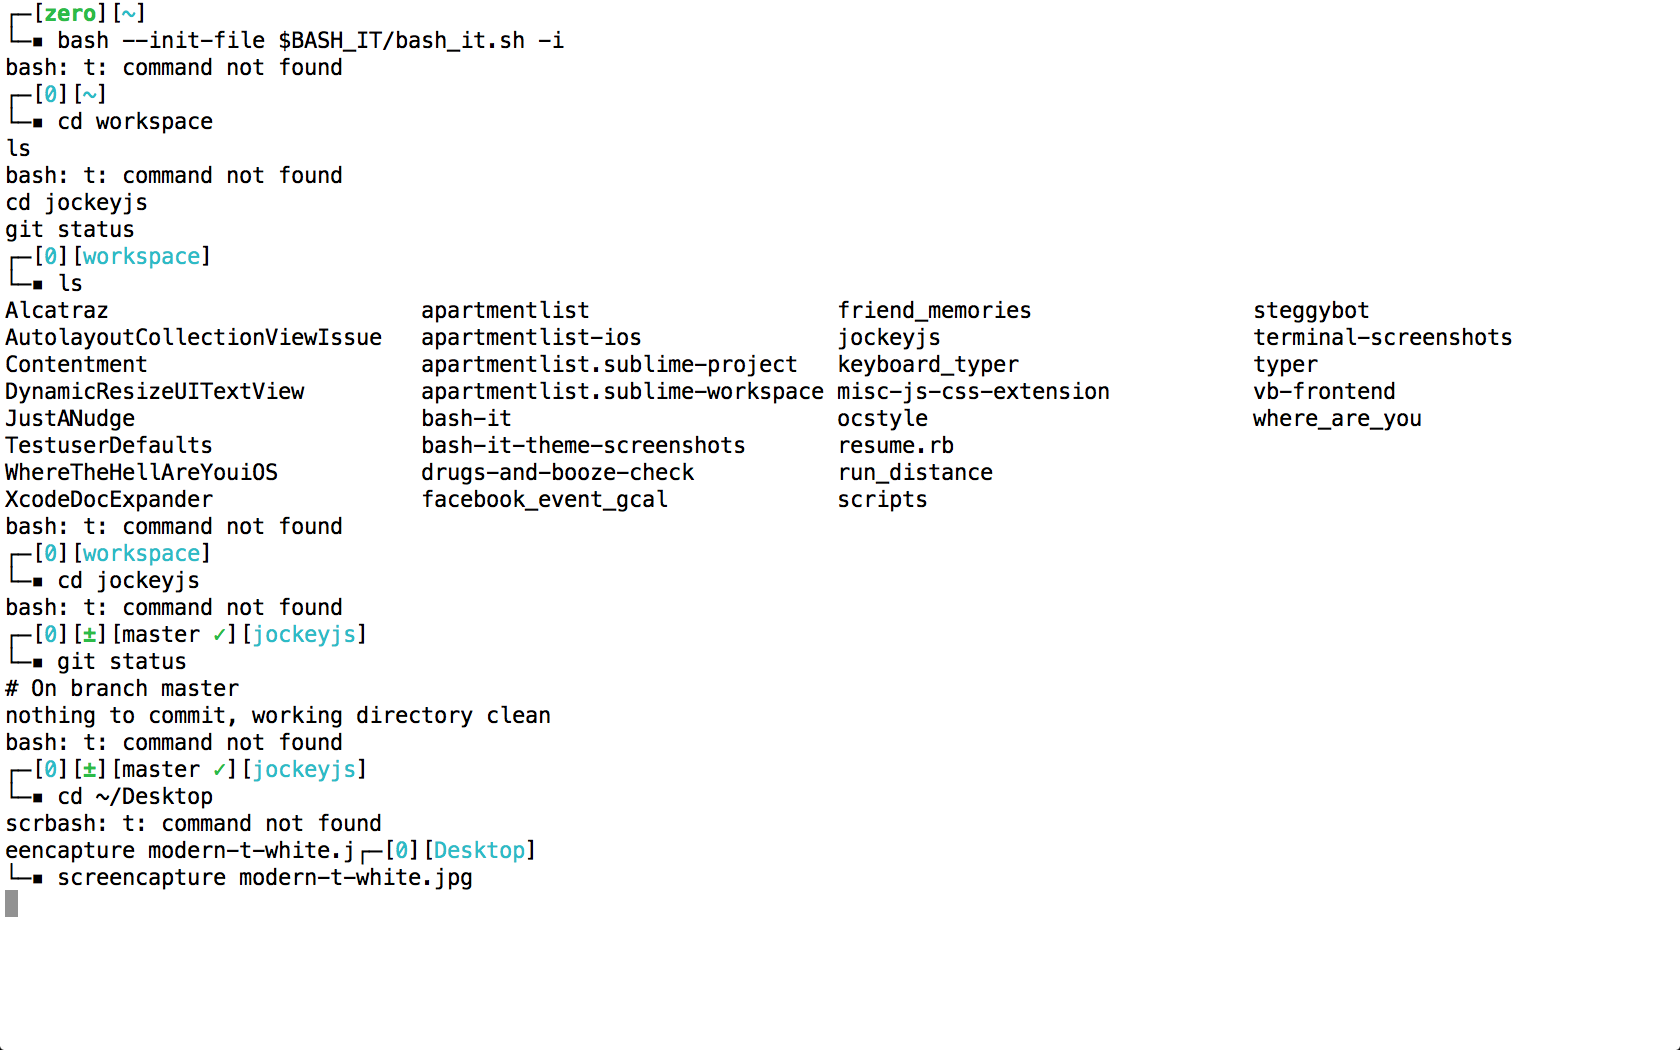
Task: Select the XcodeDocExpander directory name
Action: point(109,499)
